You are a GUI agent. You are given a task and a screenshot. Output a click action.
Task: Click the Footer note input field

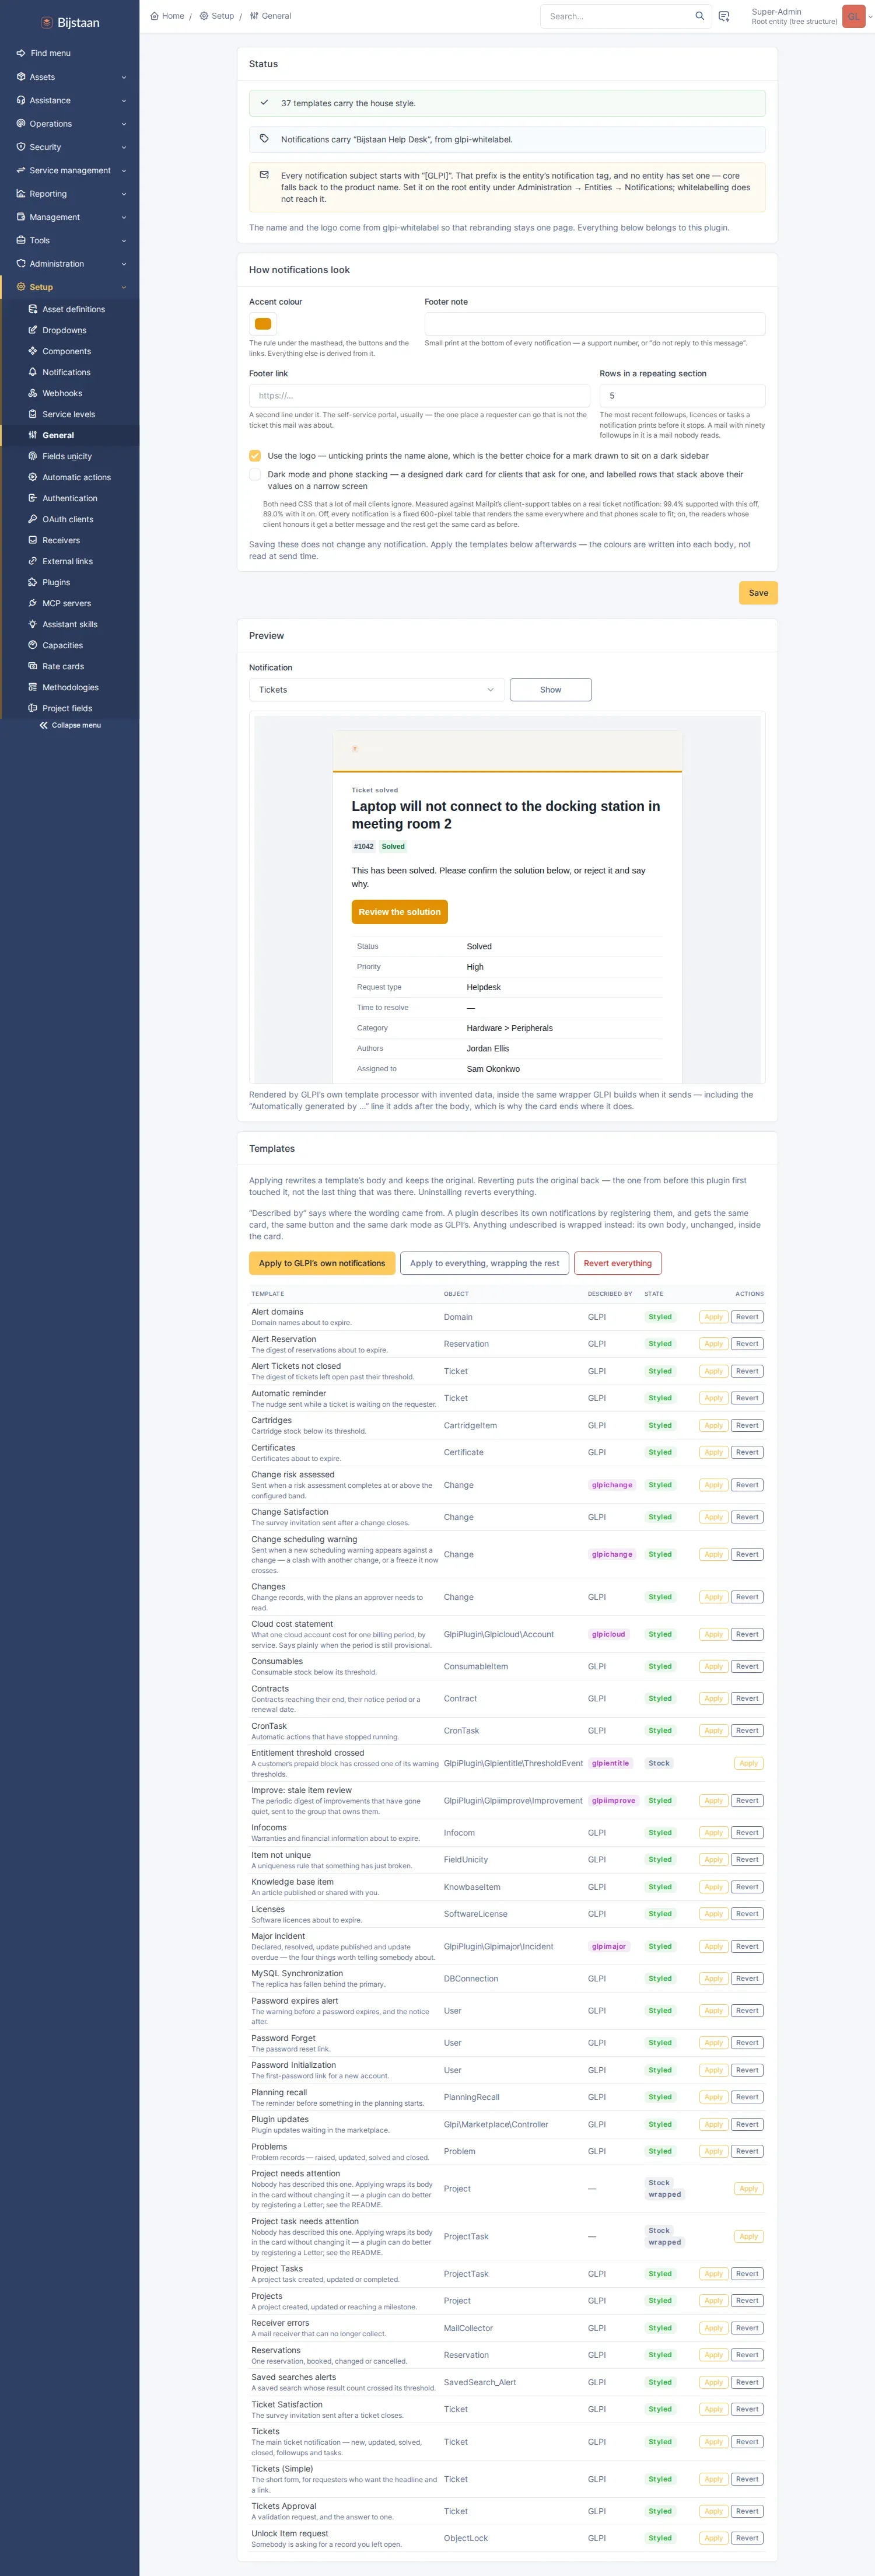point(595,324)
